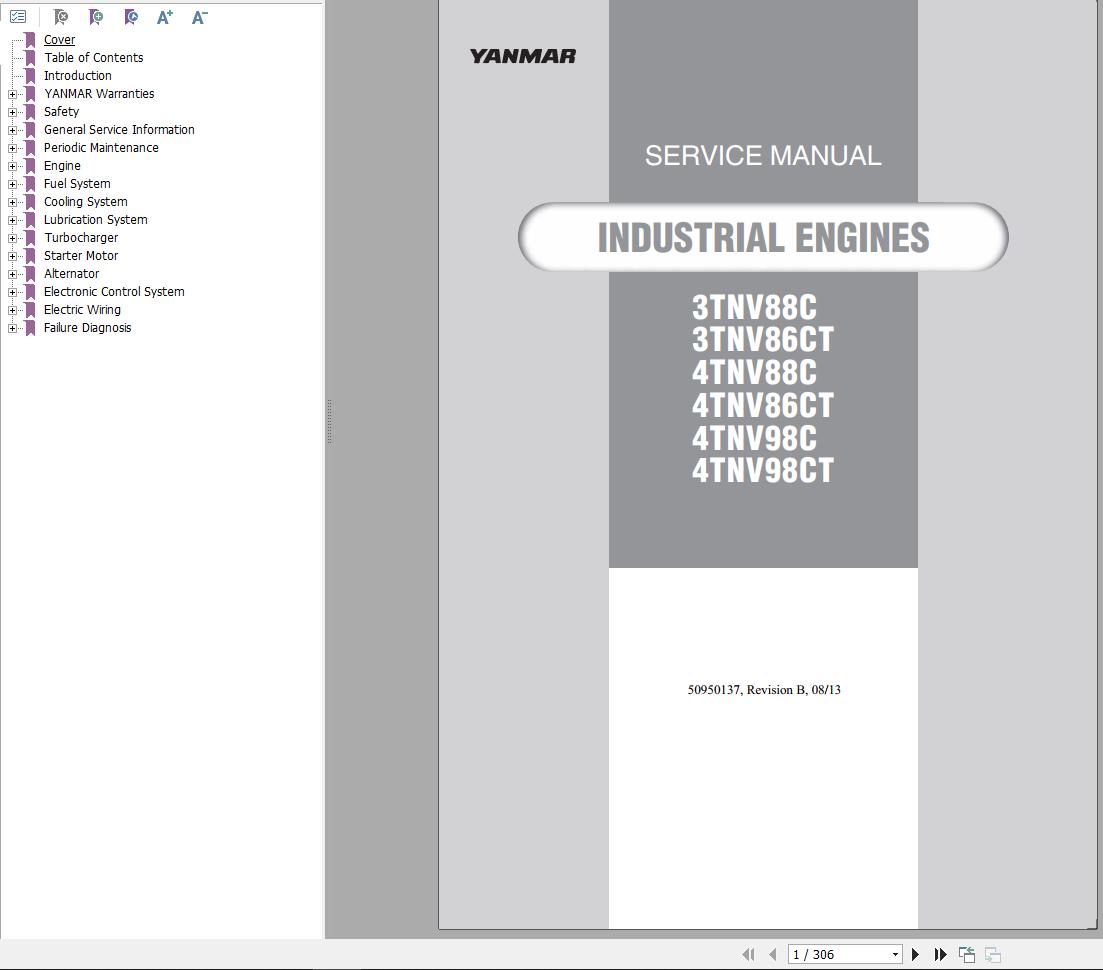Viewport: 1103px width, 970px height.
Task: Select the Starter Motor bookmark
Action: point(81,256)
